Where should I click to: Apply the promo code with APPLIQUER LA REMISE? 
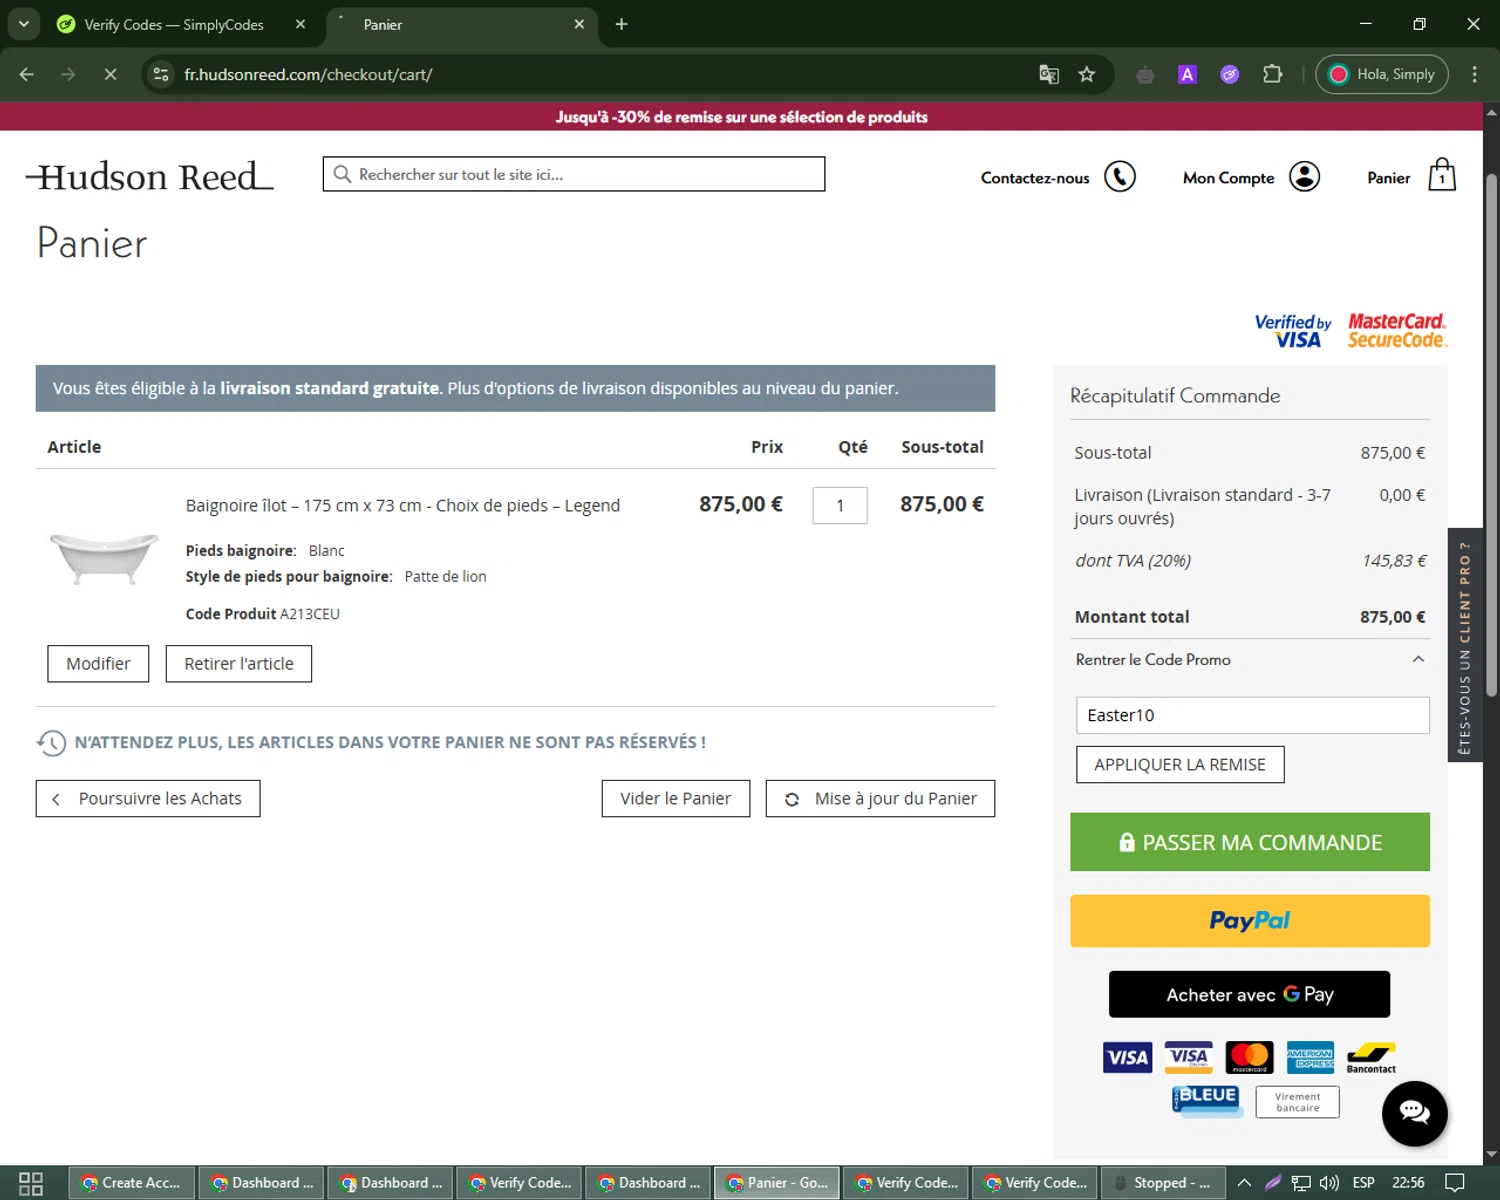[x=1180, y=765]
